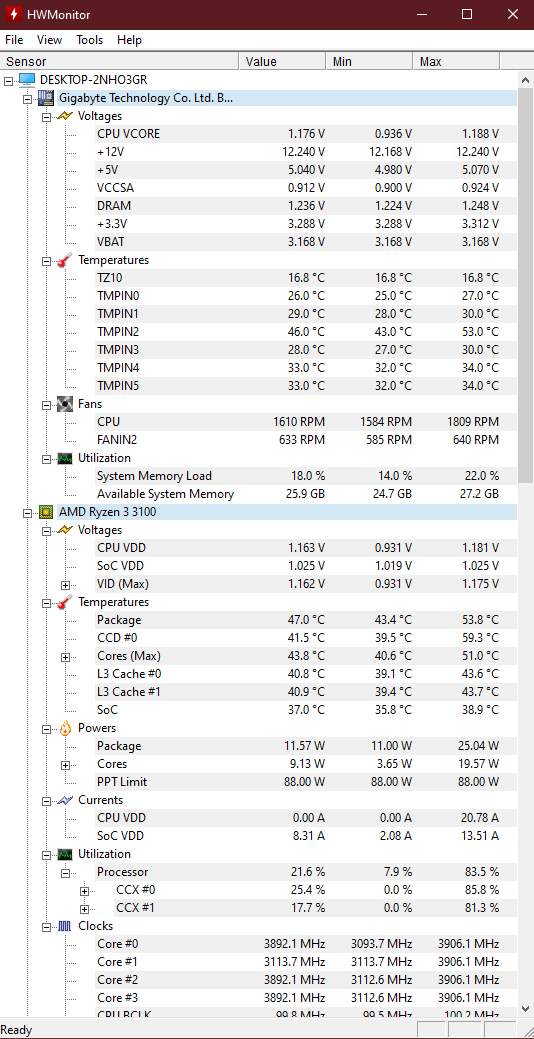Expand the VID (Max) entry

click(66, 584)
